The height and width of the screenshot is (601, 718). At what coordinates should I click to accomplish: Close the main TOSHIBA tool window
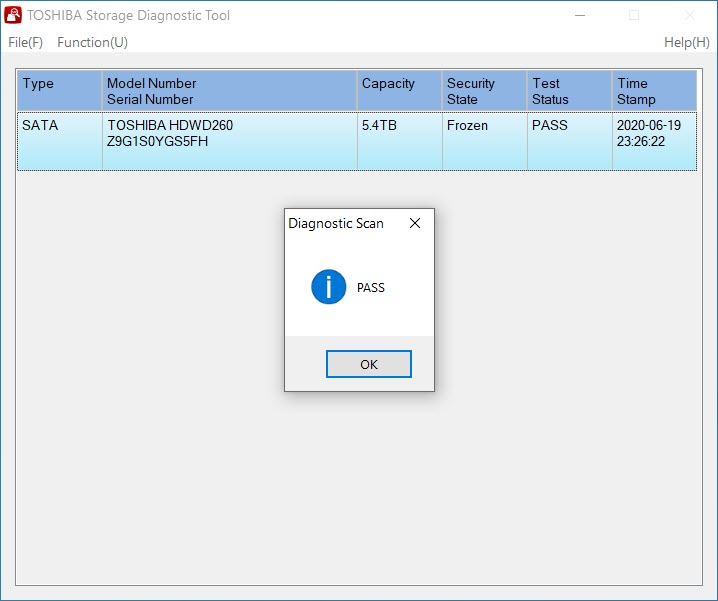690,16
